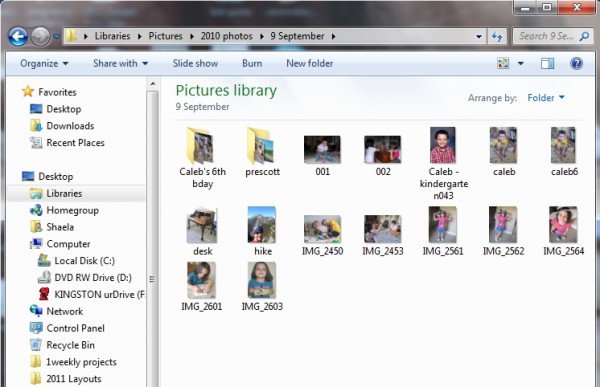
Task: Select Network in the navigation pane
Action: (56, 311)
